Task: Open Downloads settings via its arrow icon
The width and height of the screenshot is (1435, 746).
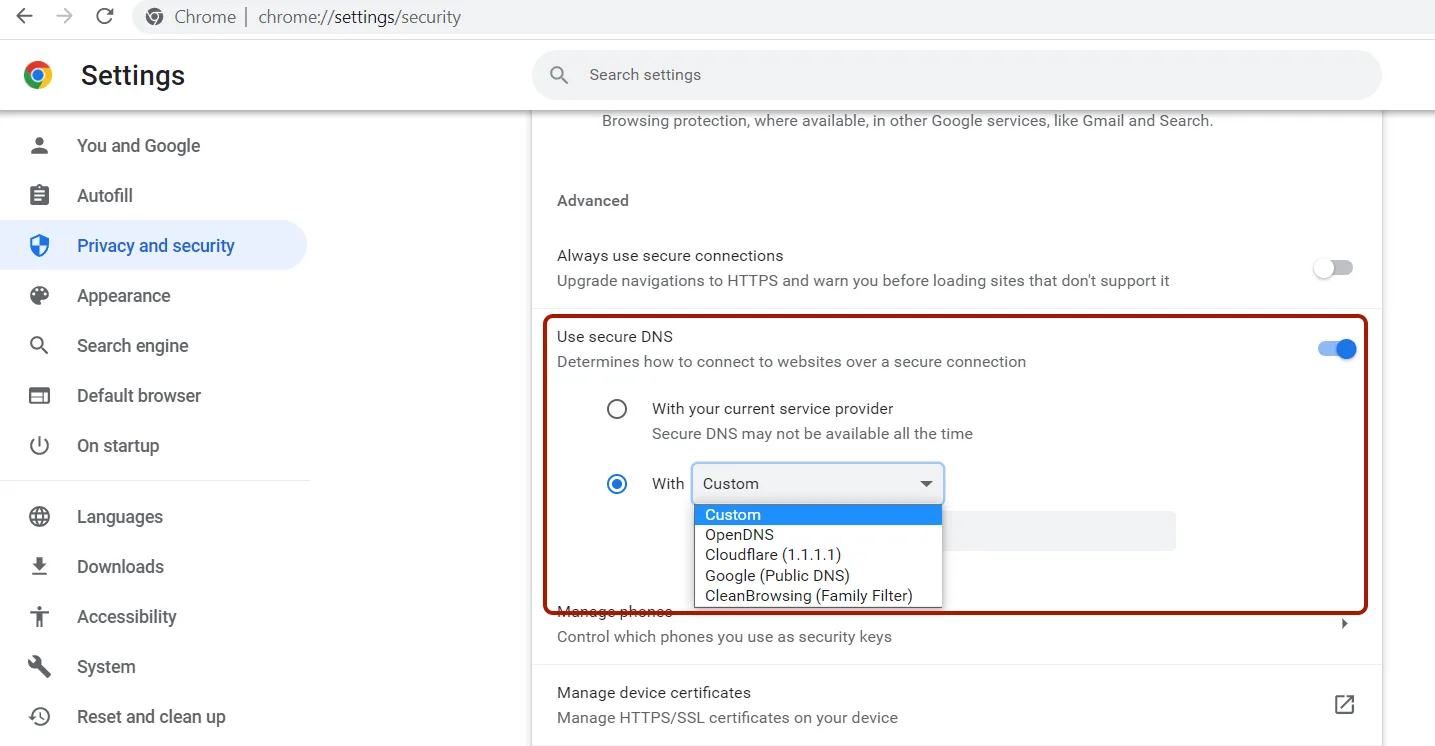Action: pos(39,566)
